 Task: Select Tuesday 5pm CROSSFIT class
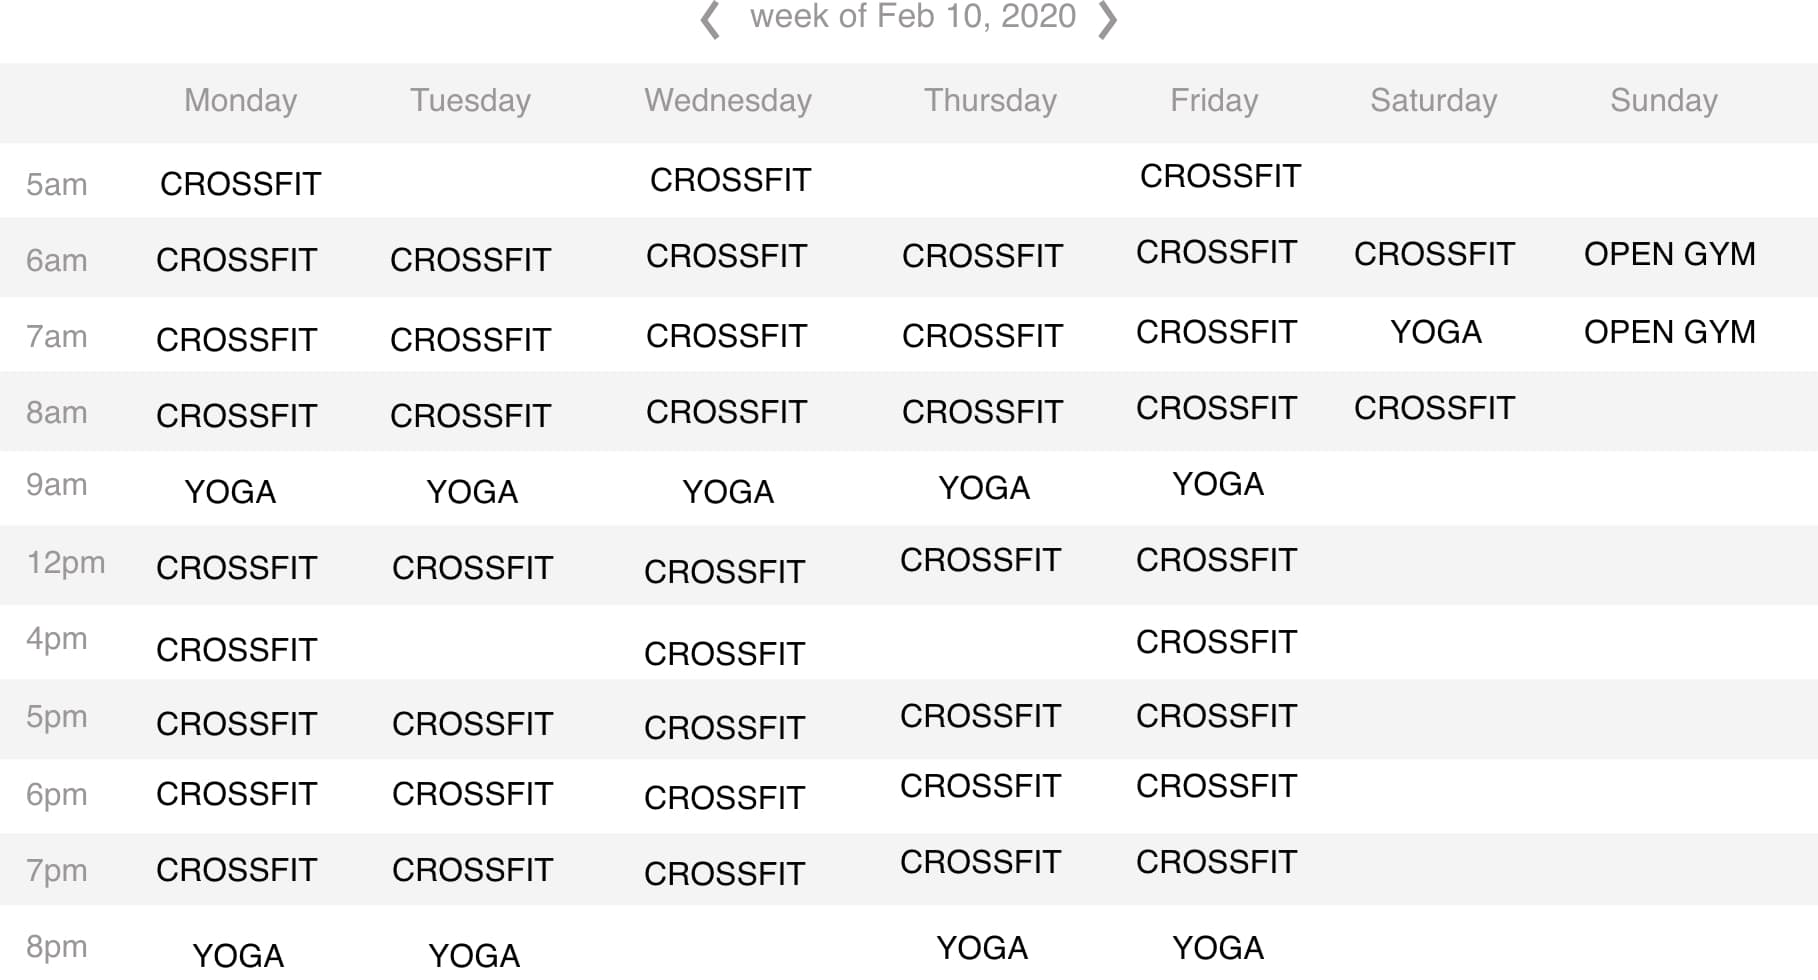point(472,724)
